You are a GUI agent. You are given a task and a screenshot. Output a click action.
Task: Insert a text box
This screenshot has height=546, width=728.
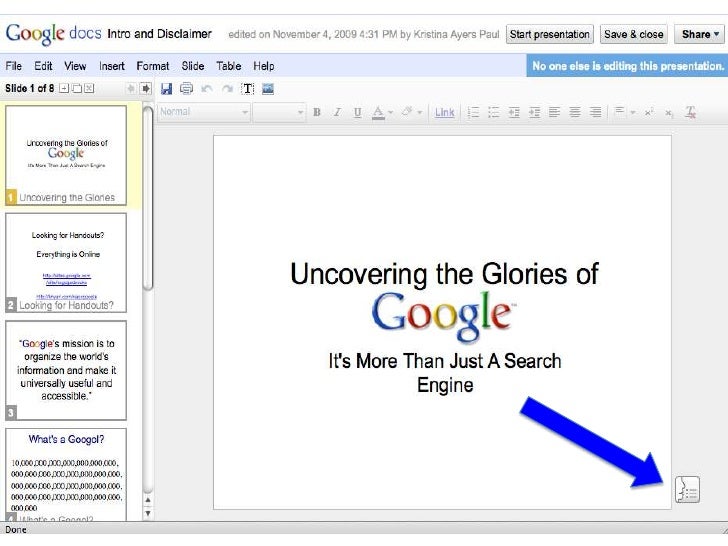pos(248,88)
